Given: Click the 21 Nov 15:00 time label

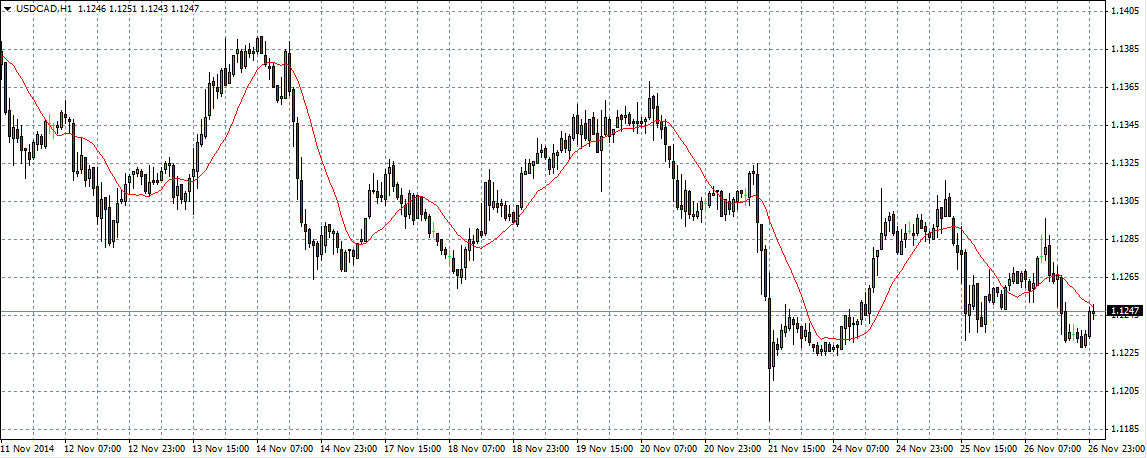Looking at the screenshot, I should [798, 450].
